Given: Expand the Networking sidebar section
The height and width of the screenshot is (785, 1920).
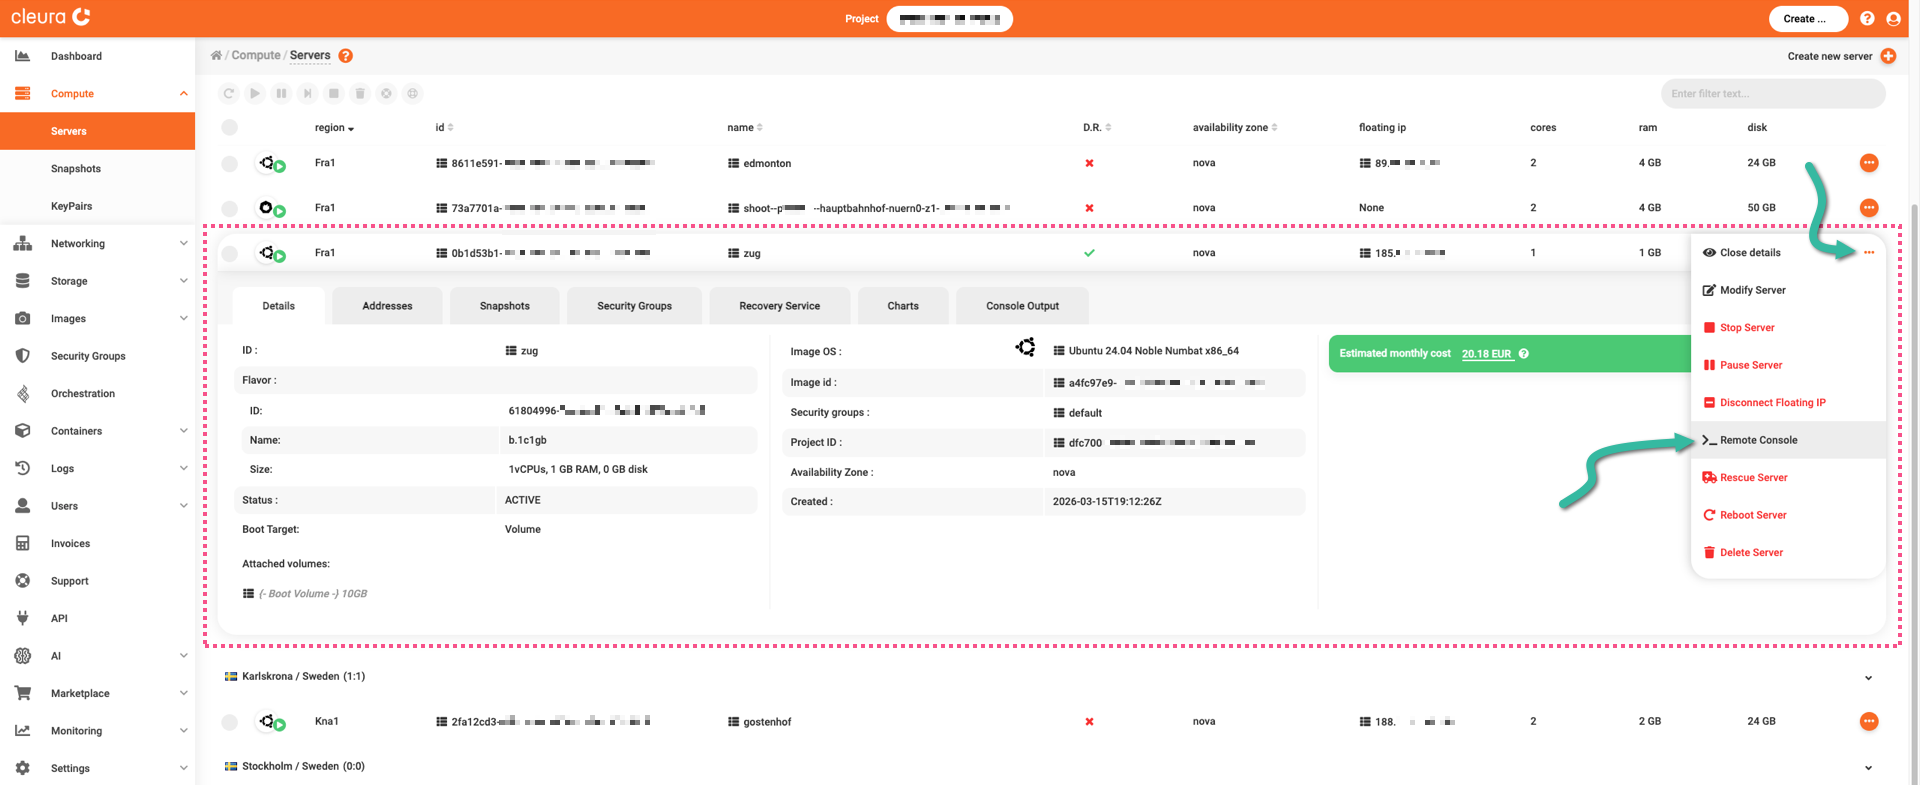Looking at the screenshot, I should (x=183, y=244).
